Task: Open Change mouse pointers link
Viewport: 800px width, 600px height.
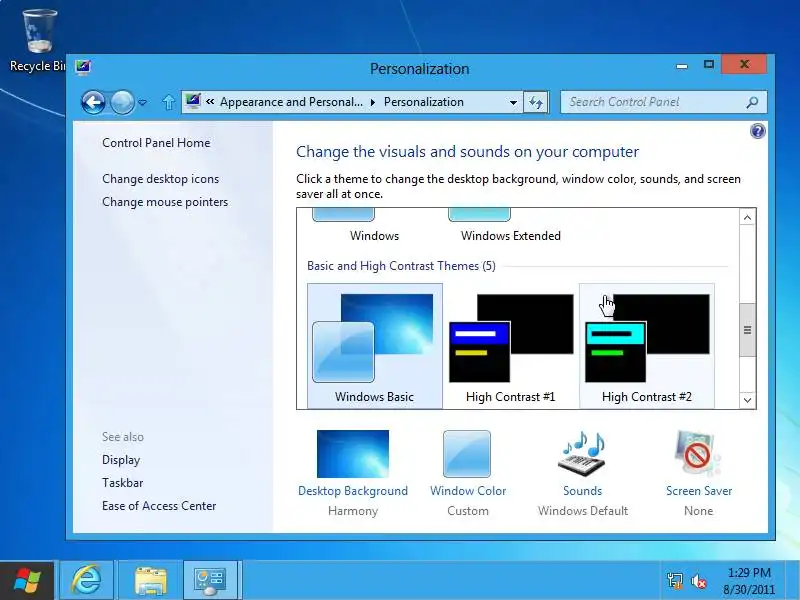Action: [165, 202]
